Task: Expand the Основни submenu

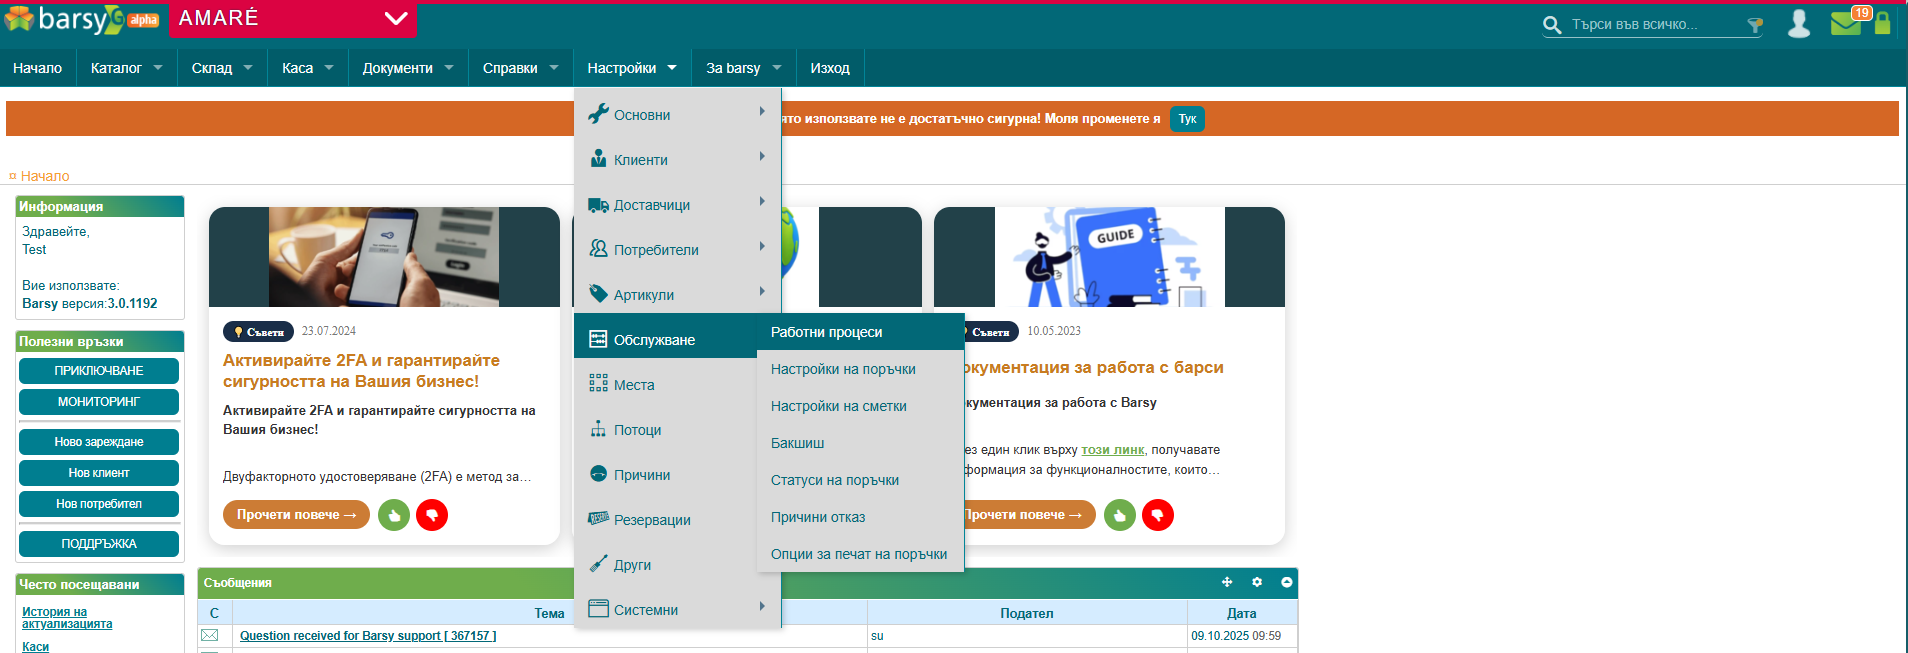Action: (x=677, y=115)
